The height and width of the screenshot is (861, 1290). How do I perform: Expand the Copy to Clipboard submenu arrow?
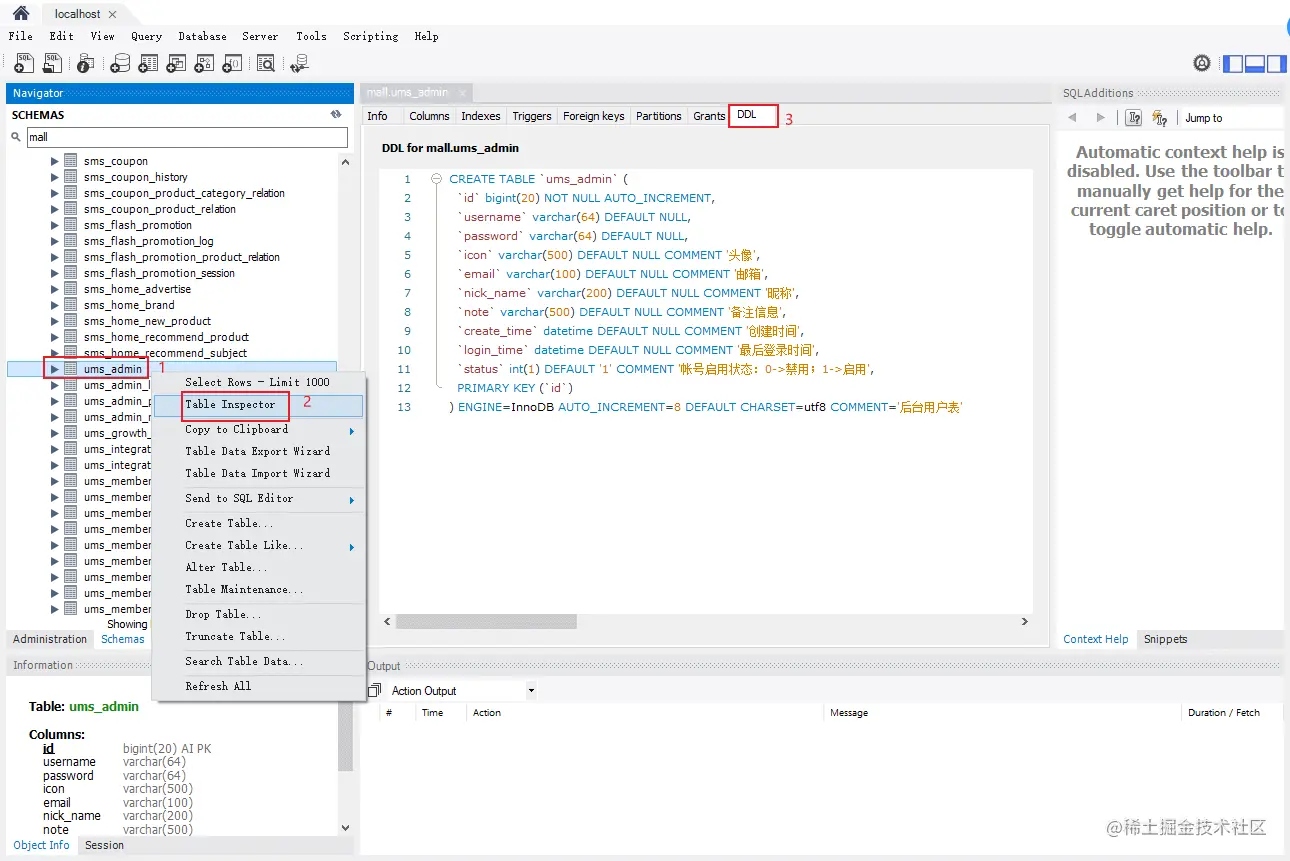pos(352,431)
